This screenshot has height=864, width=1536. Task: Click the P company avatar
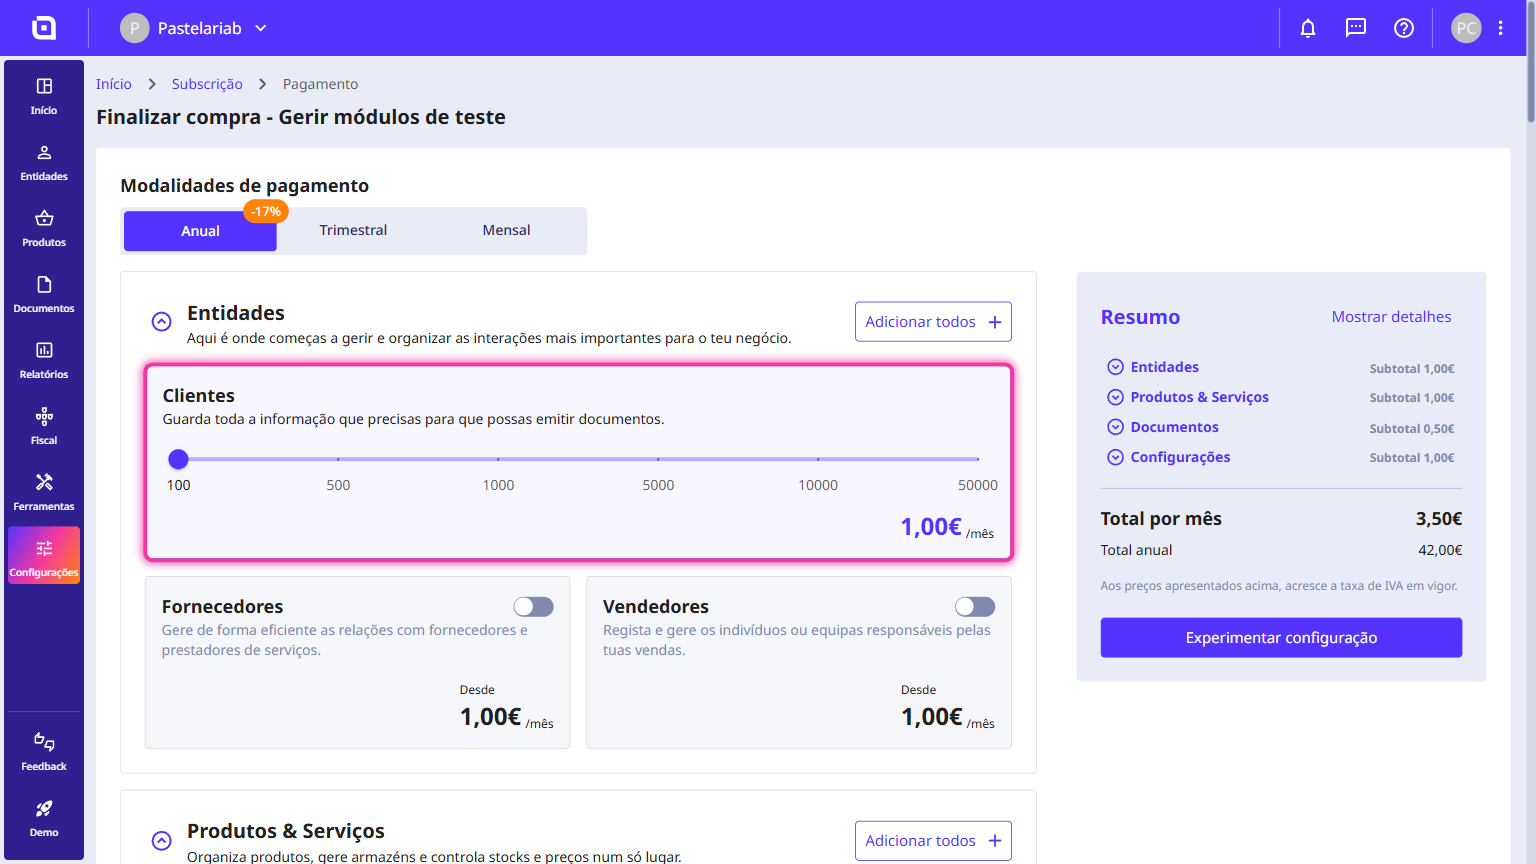point(135,28)
